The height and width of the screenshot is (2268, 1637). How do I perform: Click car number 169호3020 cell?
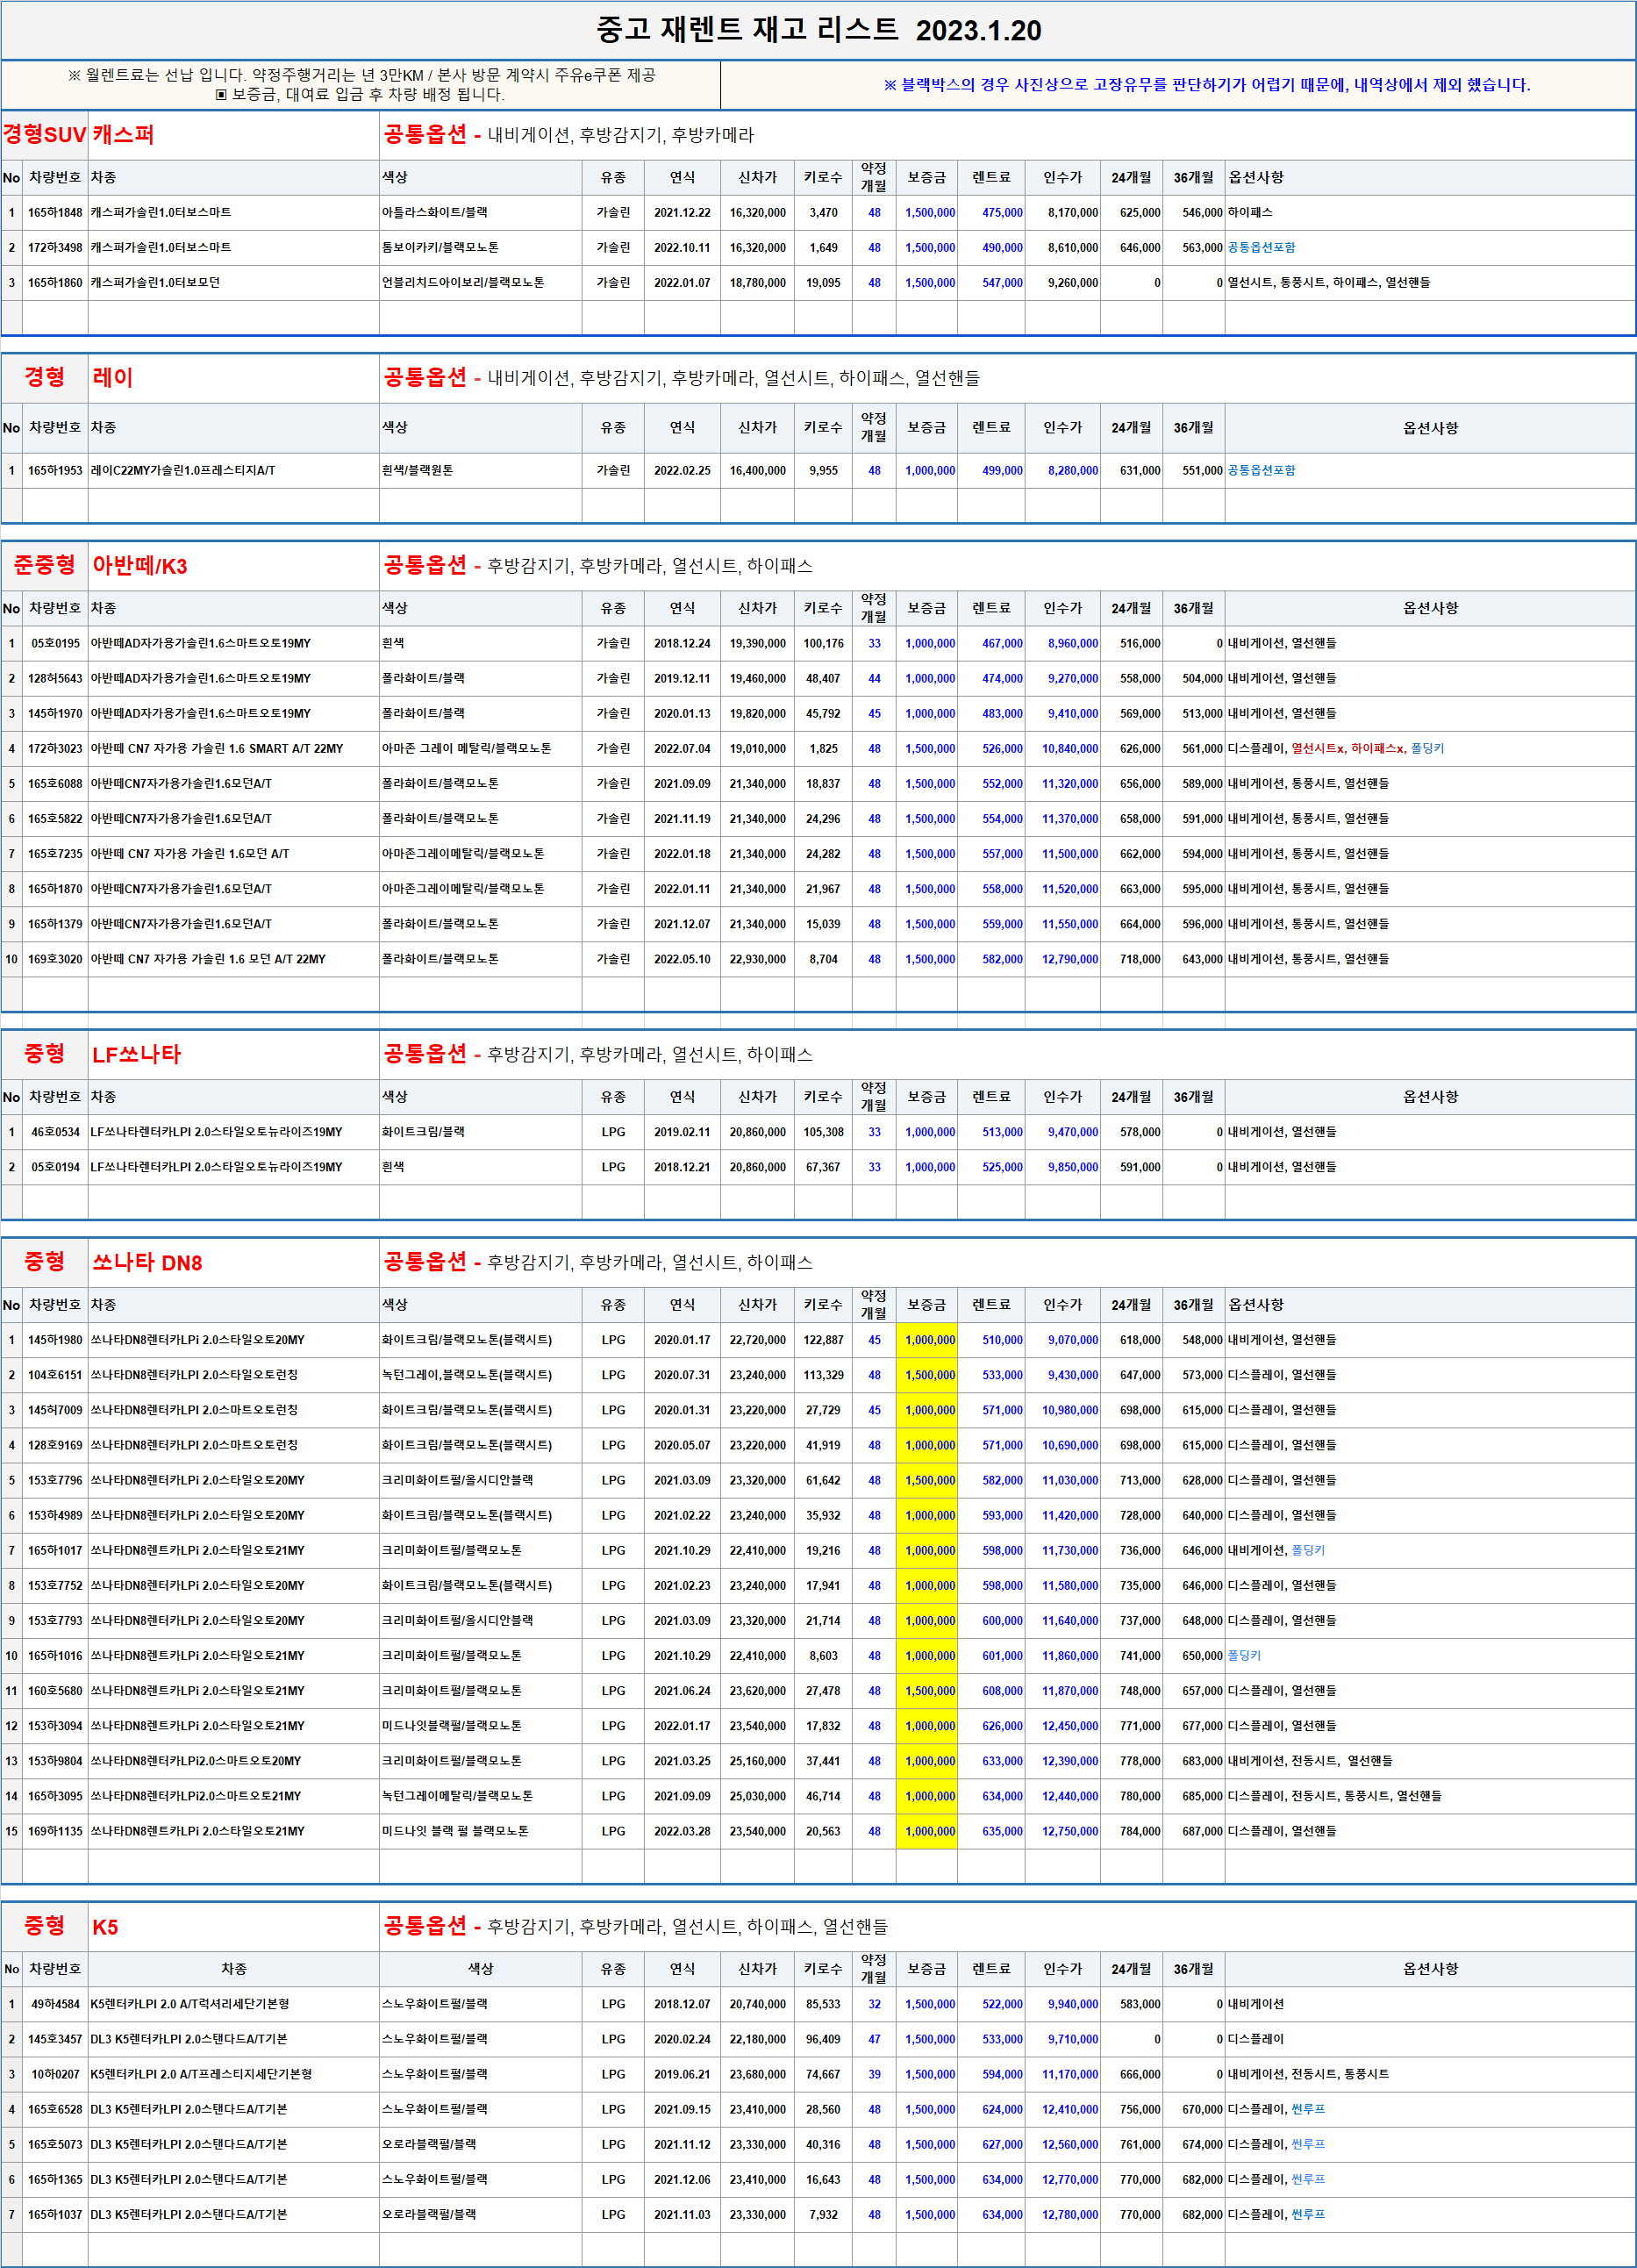pyautogui.click(x=55, y=960)
